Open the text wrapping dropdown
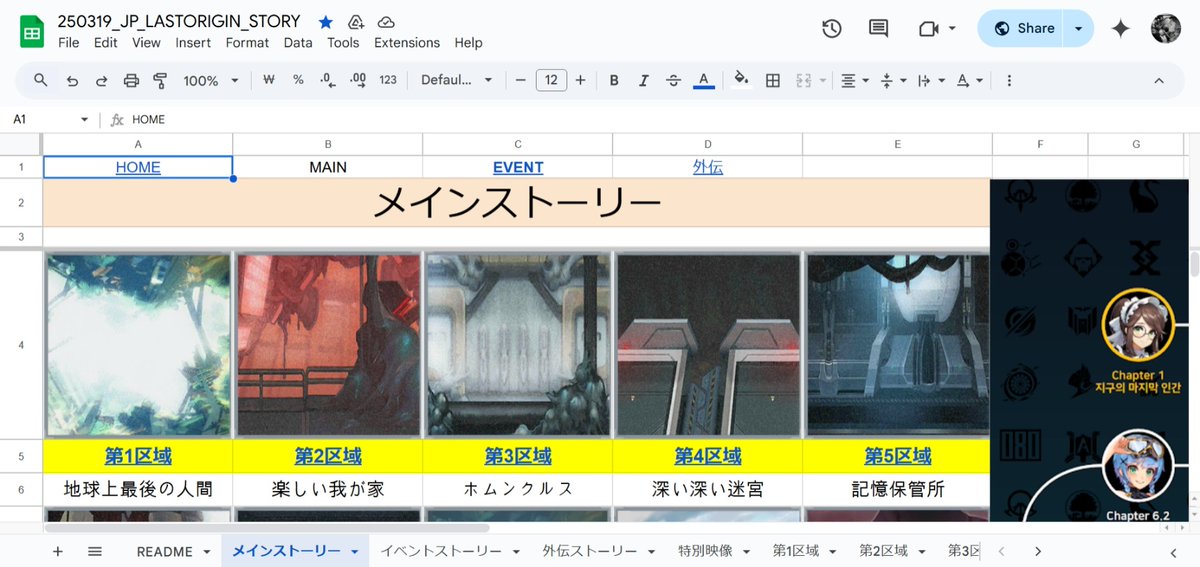The height and width of the screenshot is (567, 1200). tap(929, 81)
